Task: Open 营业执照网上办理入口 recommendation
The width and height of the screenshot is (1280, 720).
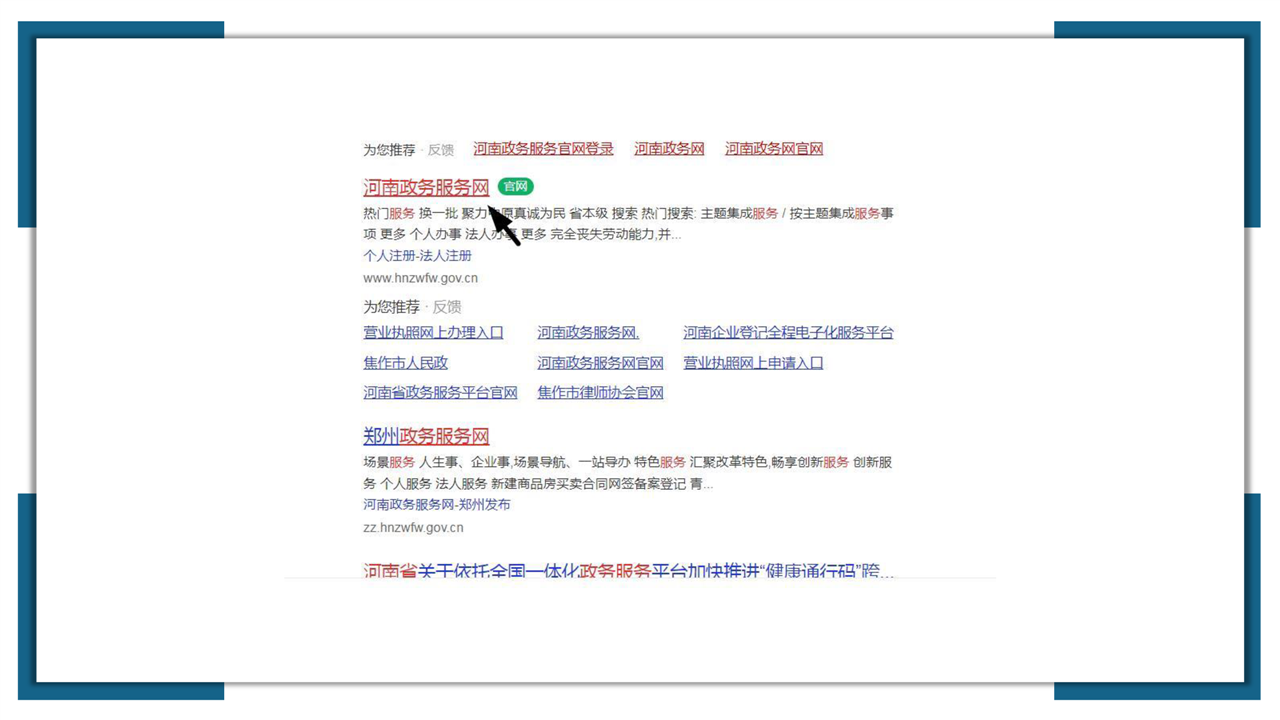Action: [433, 333]
